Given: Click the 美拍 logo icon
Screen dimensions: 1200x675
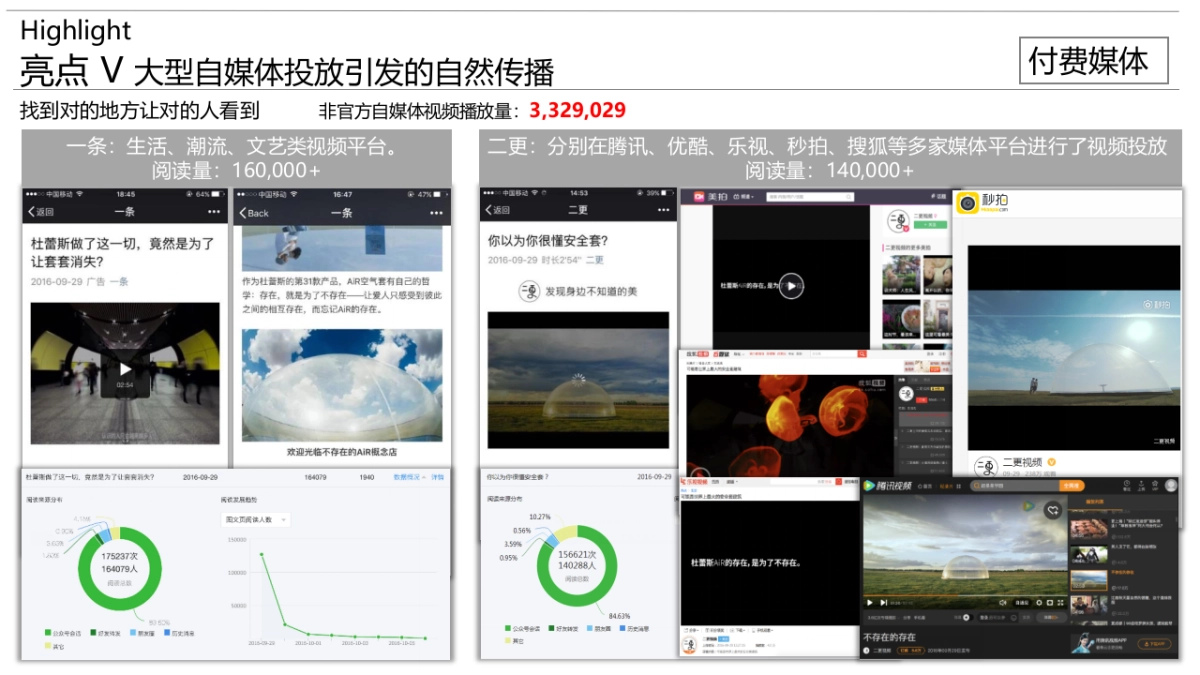Looking at the screenshot, I should click(x=698, y=196).
